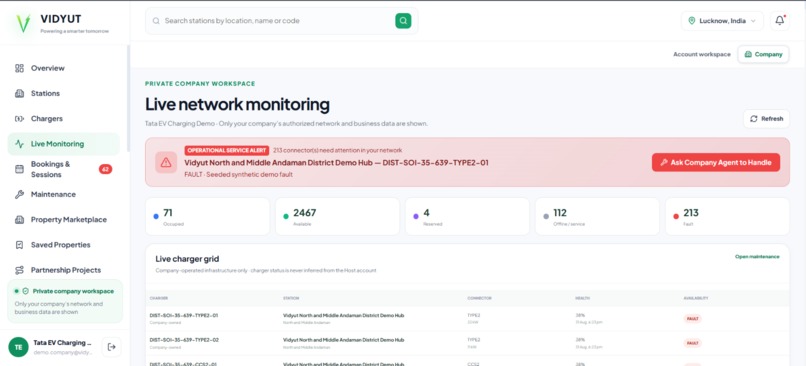Click the CHARGER column header
The image size is (806, 366).
pyautogui.click(x=158, y=298)
